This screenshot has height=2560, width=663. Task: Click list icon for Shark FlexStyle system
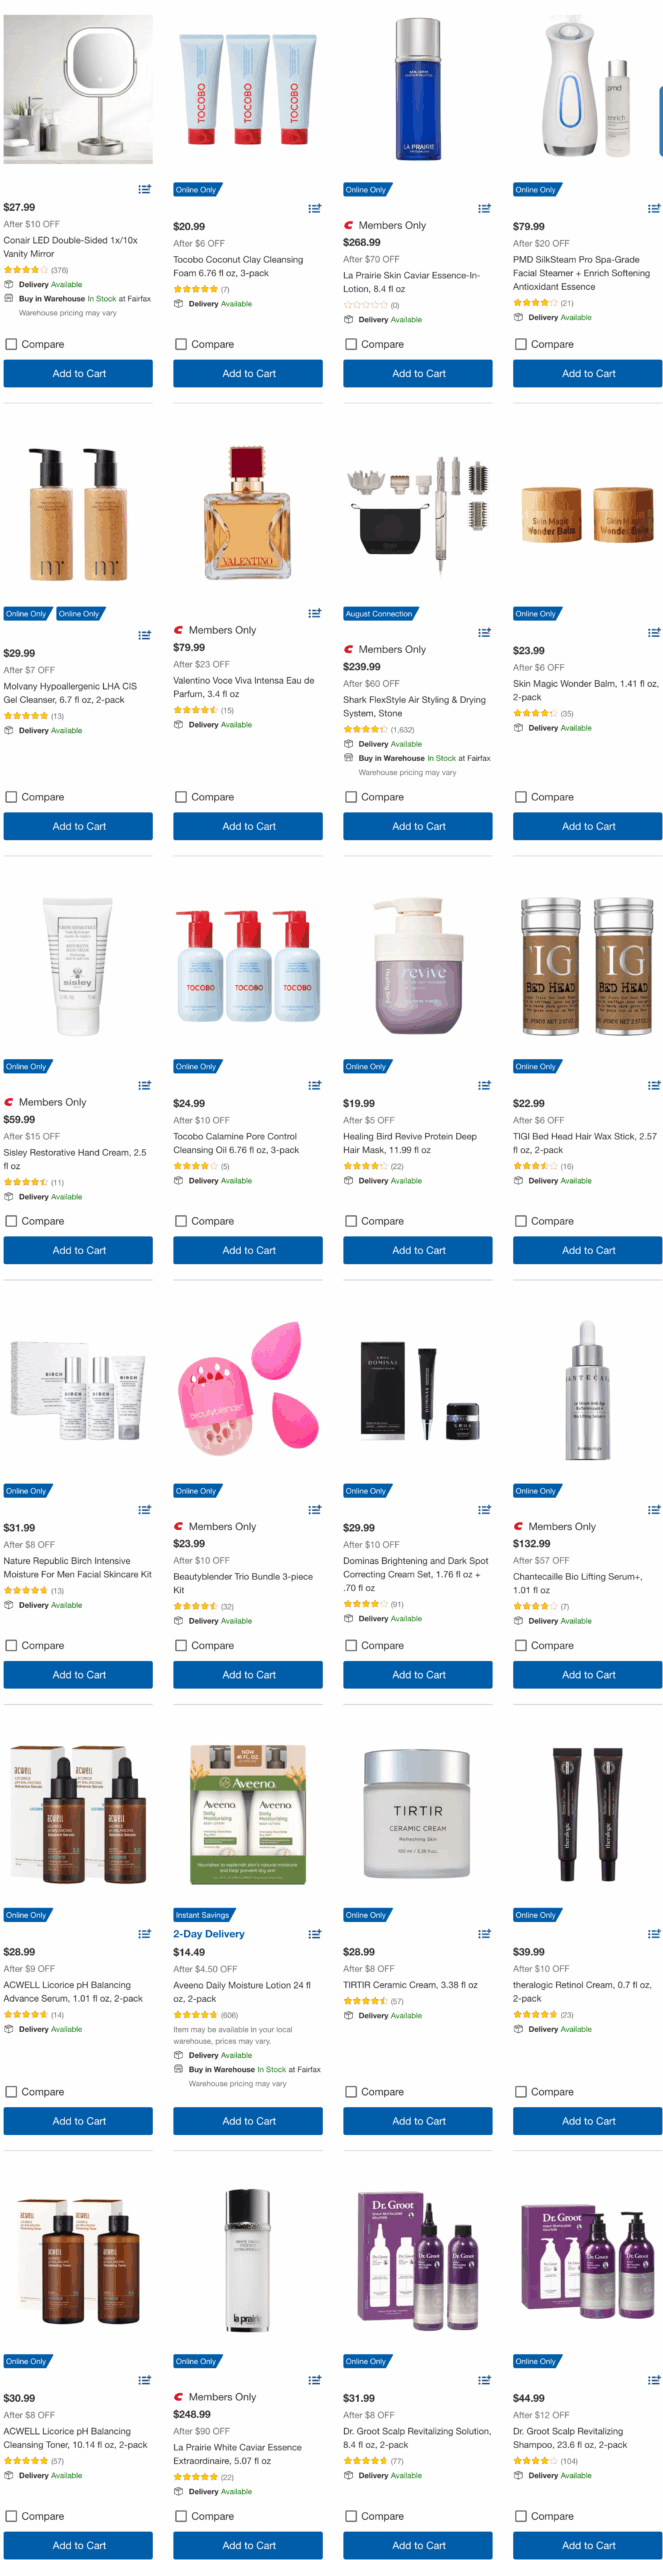tap(484, 632)
